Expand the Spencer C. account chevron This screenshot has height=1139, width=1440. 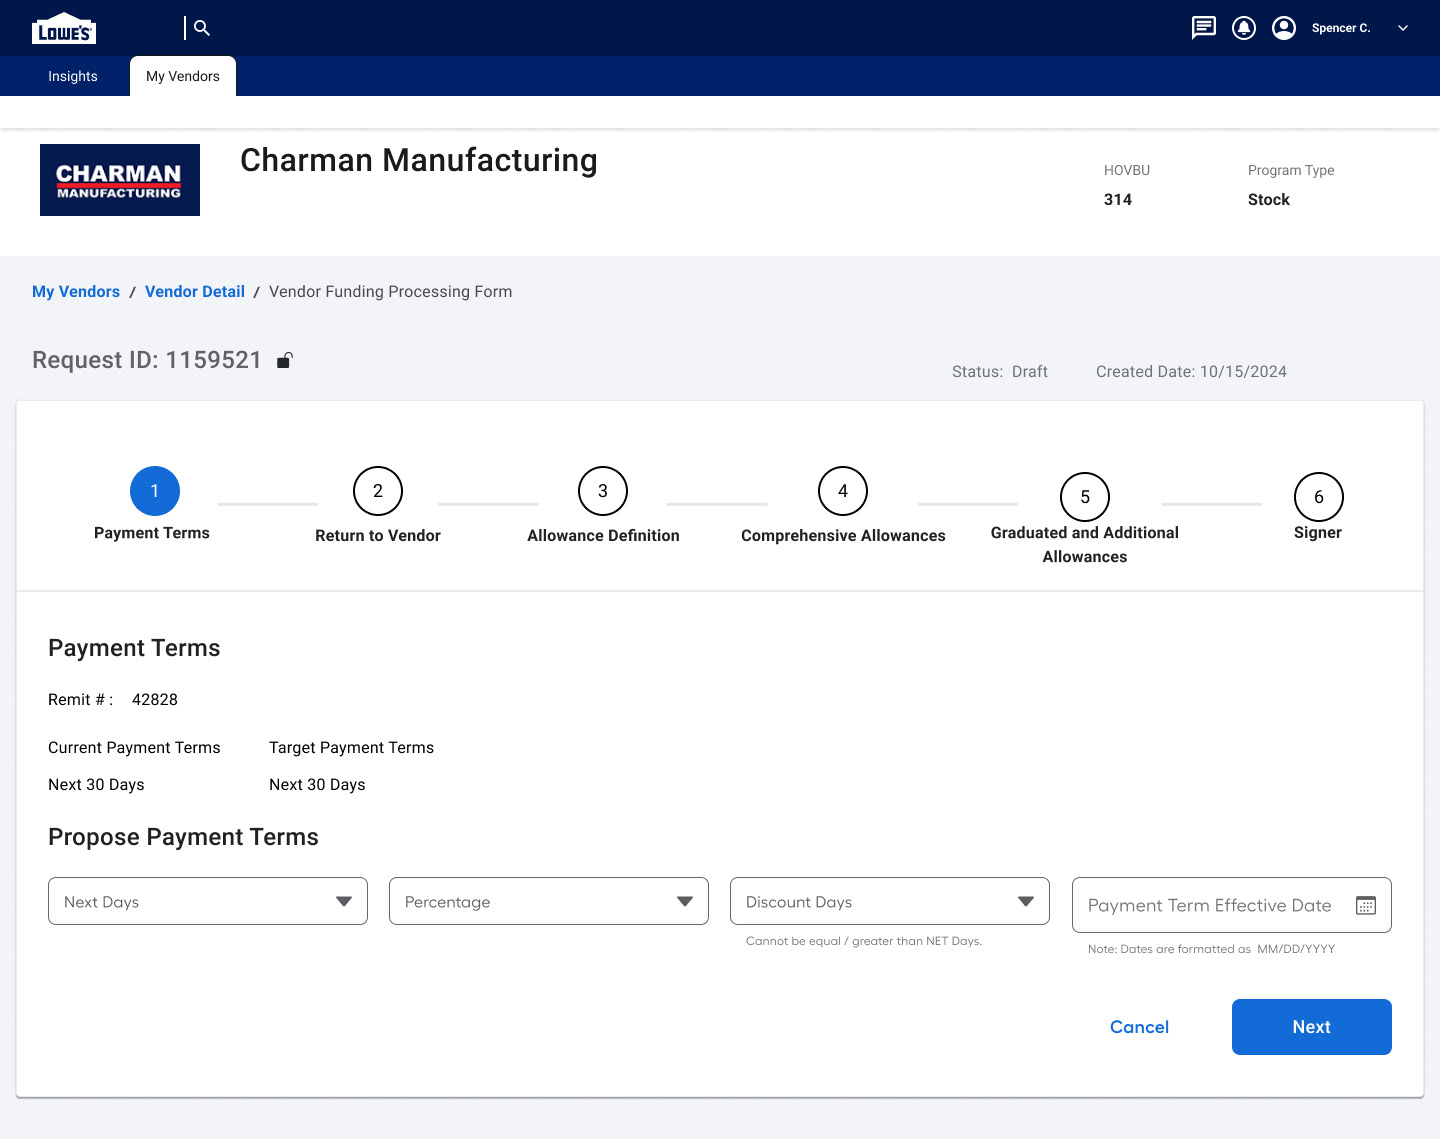(x=1403, y=28)
